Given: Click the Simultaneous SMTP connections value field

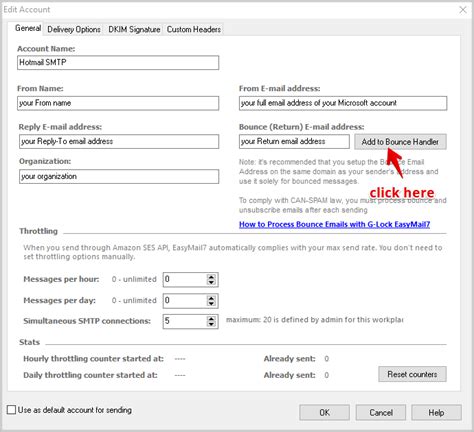Looking at the screenshot, I should [184, 321].
